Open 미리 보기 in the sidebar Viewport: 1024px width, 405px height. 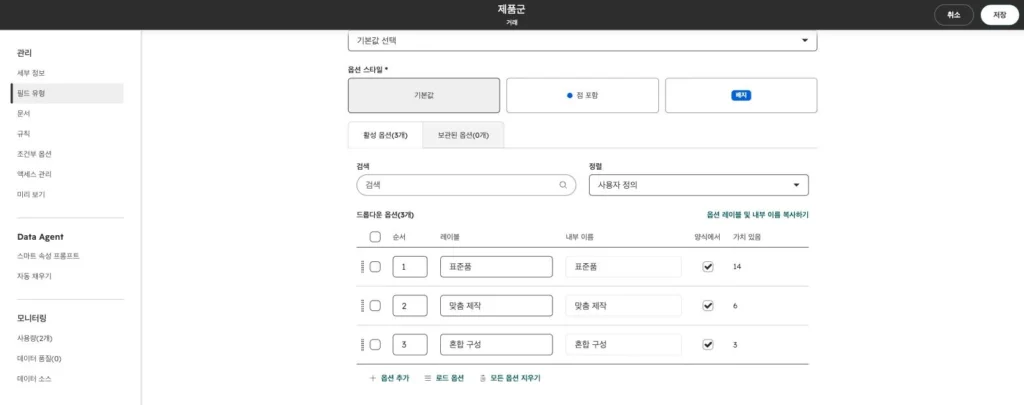coord(31,195)
